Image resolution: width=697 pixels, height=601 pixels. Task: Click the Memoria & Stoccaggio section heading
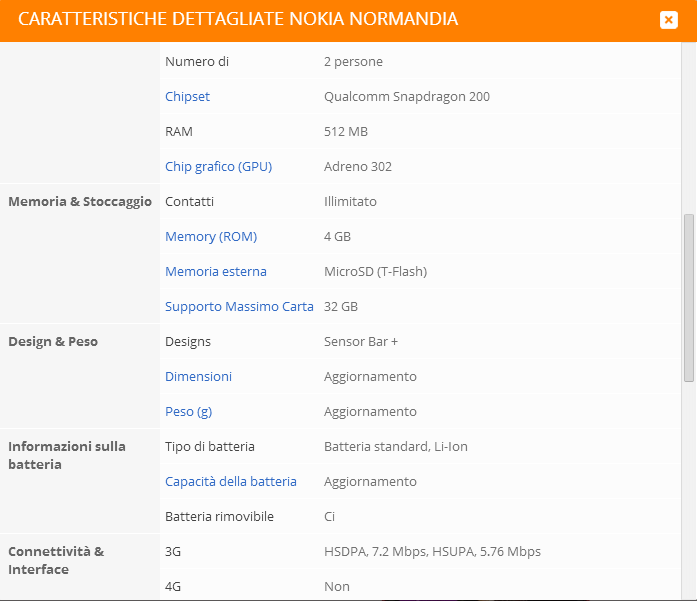coord(80,201)
